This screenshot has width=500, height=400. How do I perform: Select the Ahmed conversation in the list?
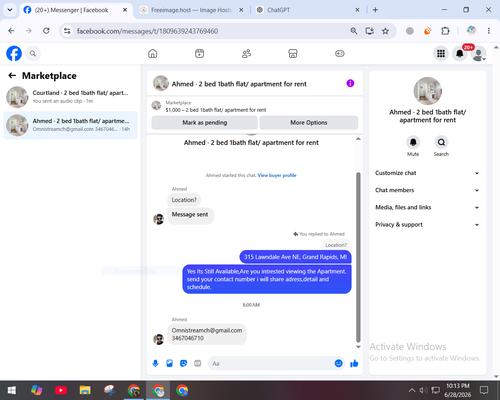tap(70, 125)
